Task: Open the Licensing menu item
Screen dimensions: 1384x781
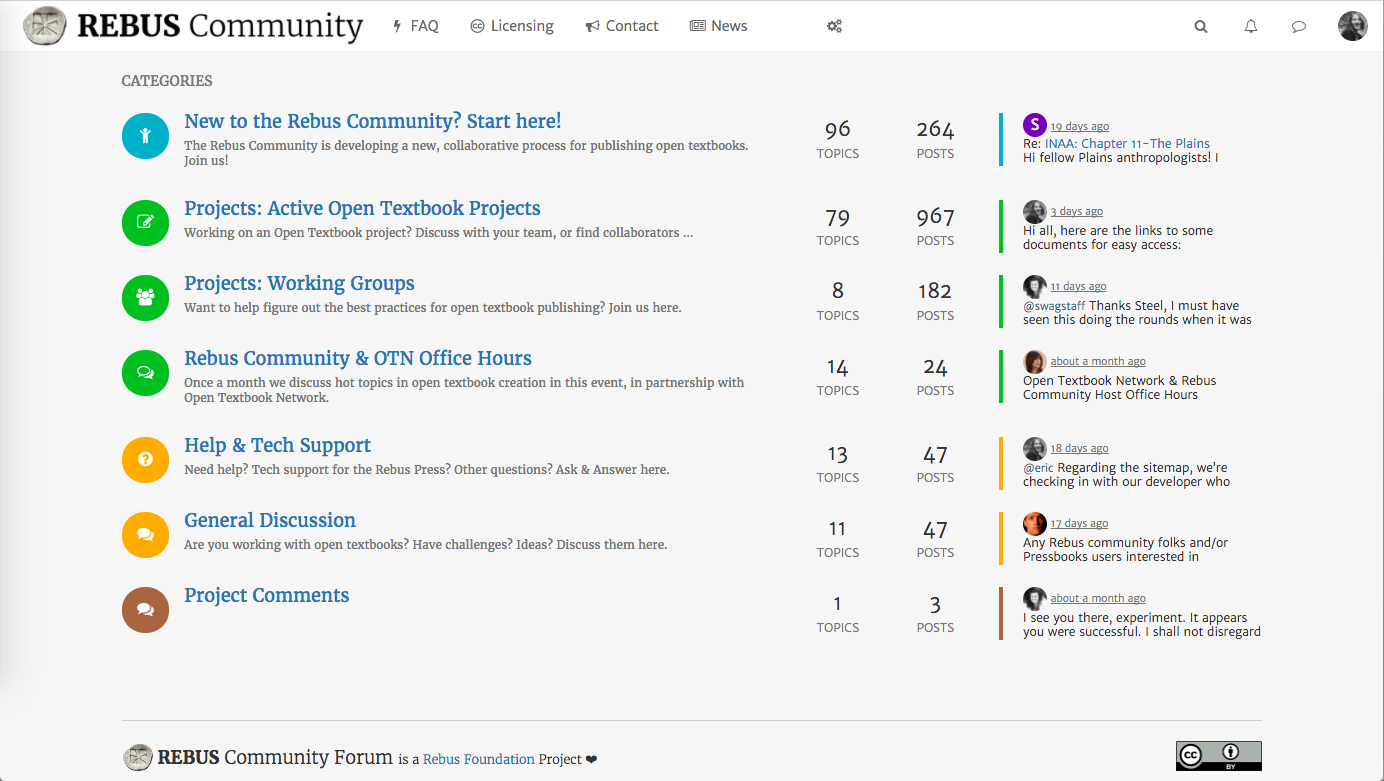Action: (x=512, y=26)
